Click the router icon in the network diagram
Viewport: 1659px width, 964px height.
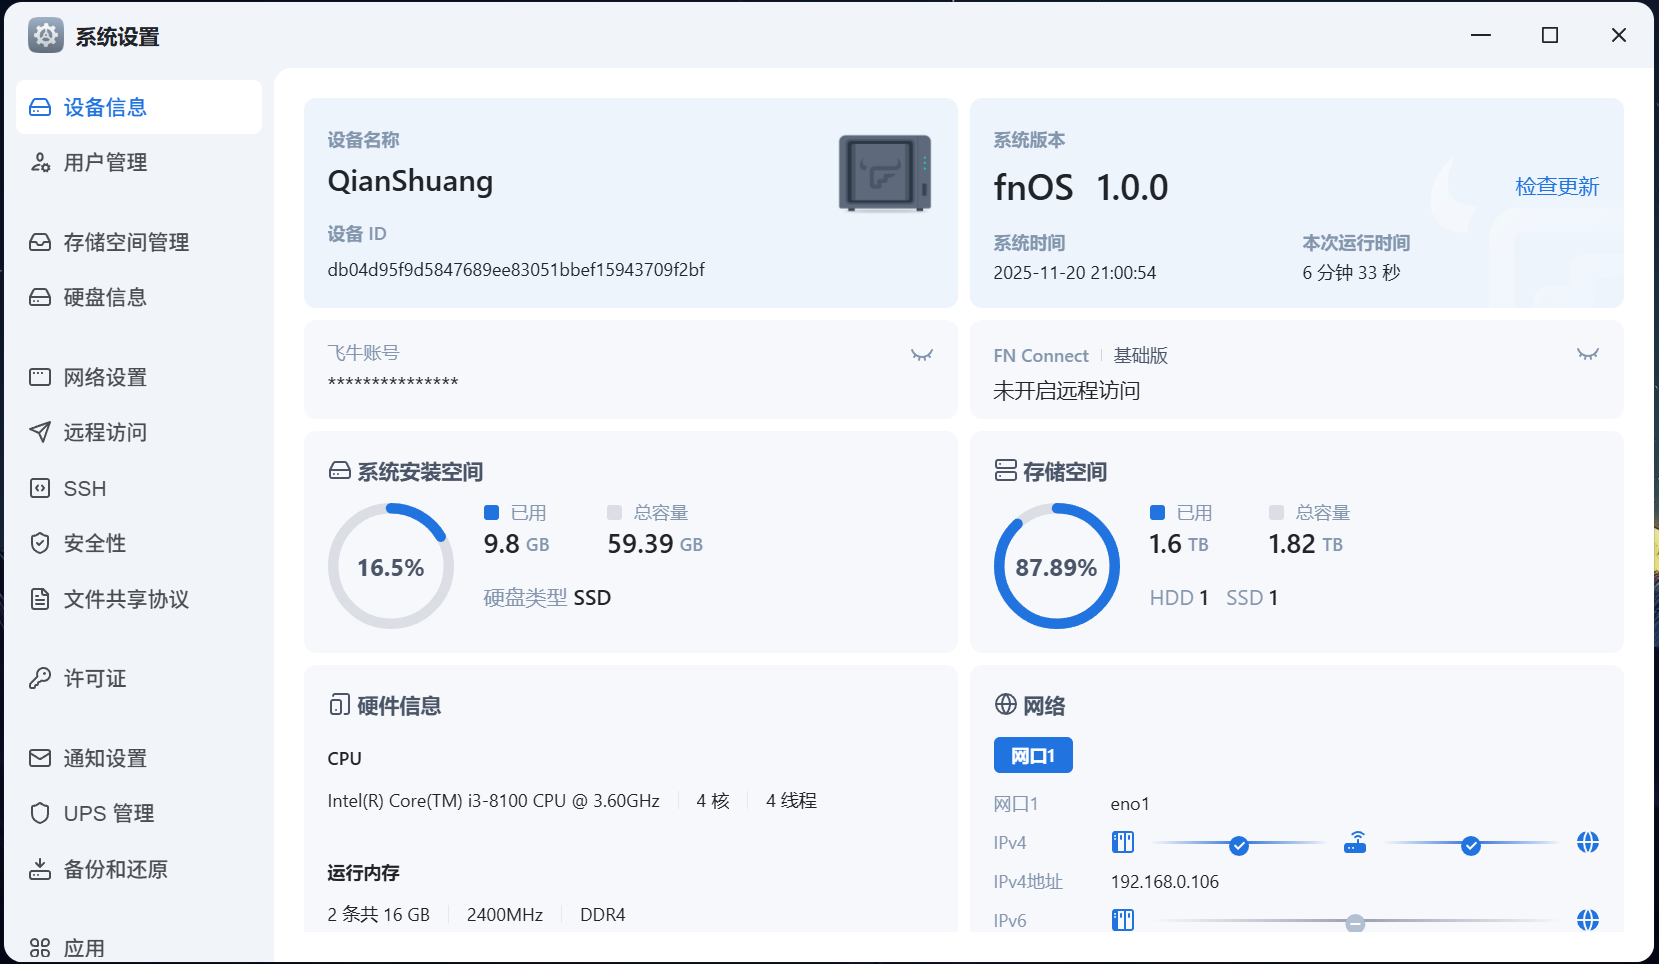pos(1355,841)
